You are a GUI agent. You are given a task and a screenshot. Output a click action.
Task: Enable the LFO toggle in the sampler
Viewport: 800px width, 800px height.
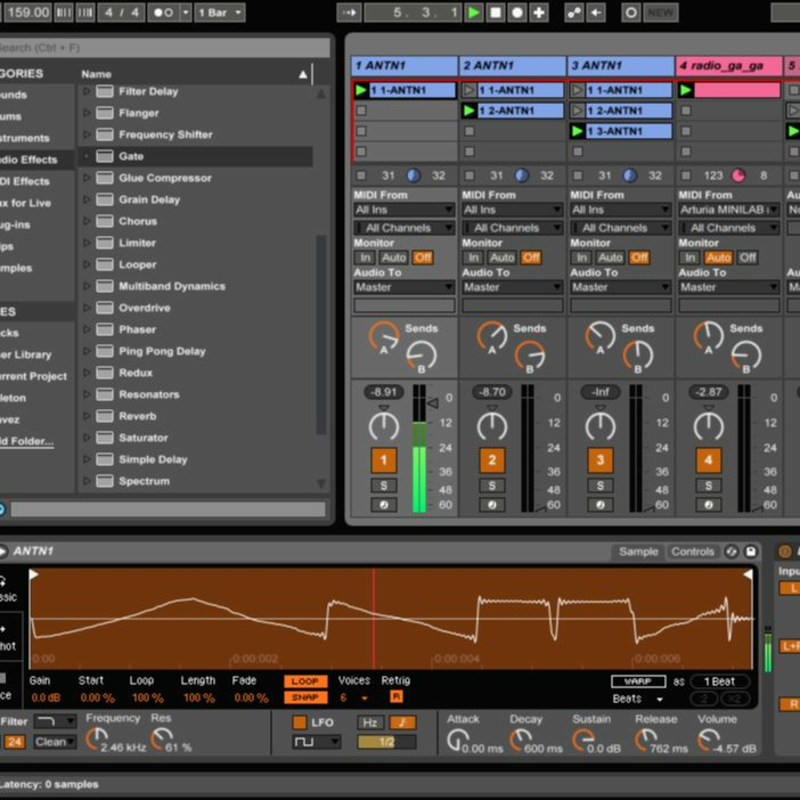pyautogui.click(x=299, y=722)
